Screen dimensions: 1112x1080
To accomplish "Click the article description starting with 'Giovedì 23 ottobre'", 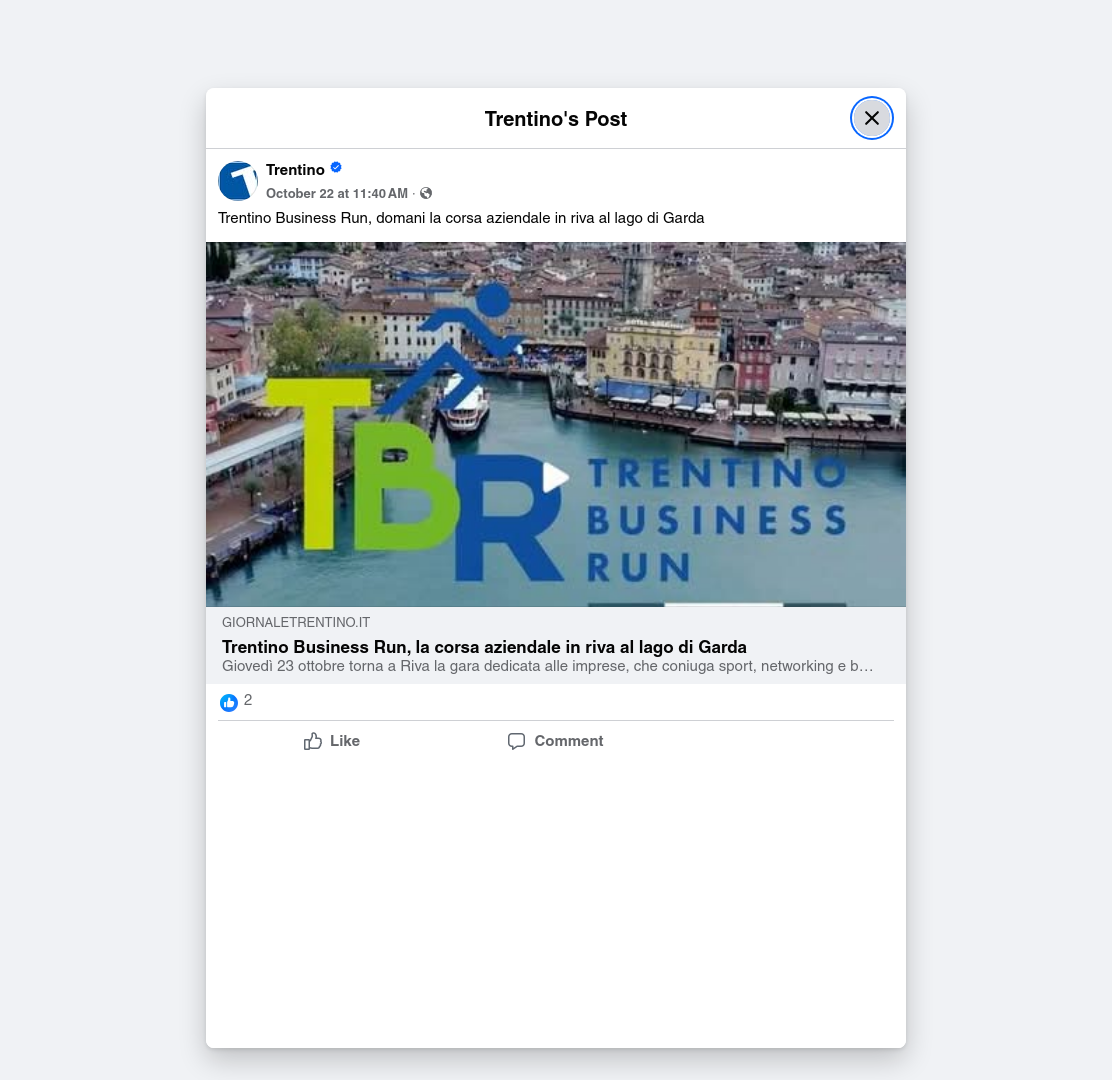I will click(x=547, y=667).
